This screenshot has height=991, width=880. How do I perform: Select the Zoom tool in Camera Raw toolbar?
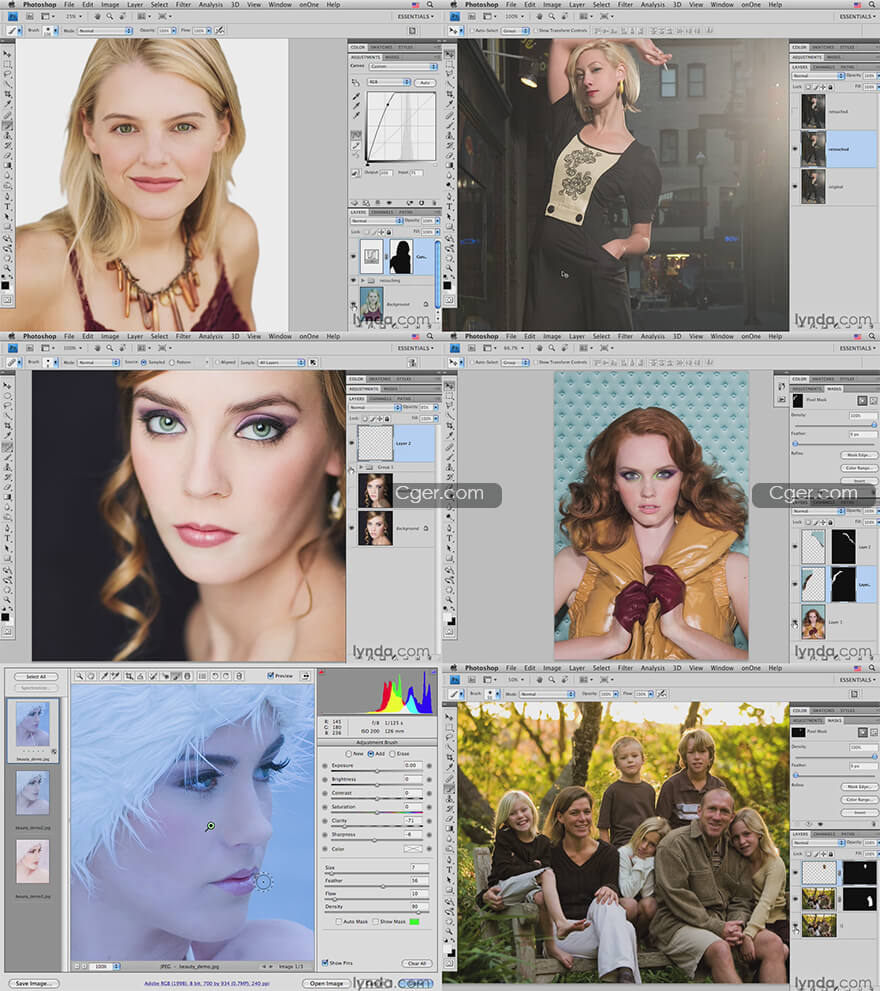click(79, 676)
